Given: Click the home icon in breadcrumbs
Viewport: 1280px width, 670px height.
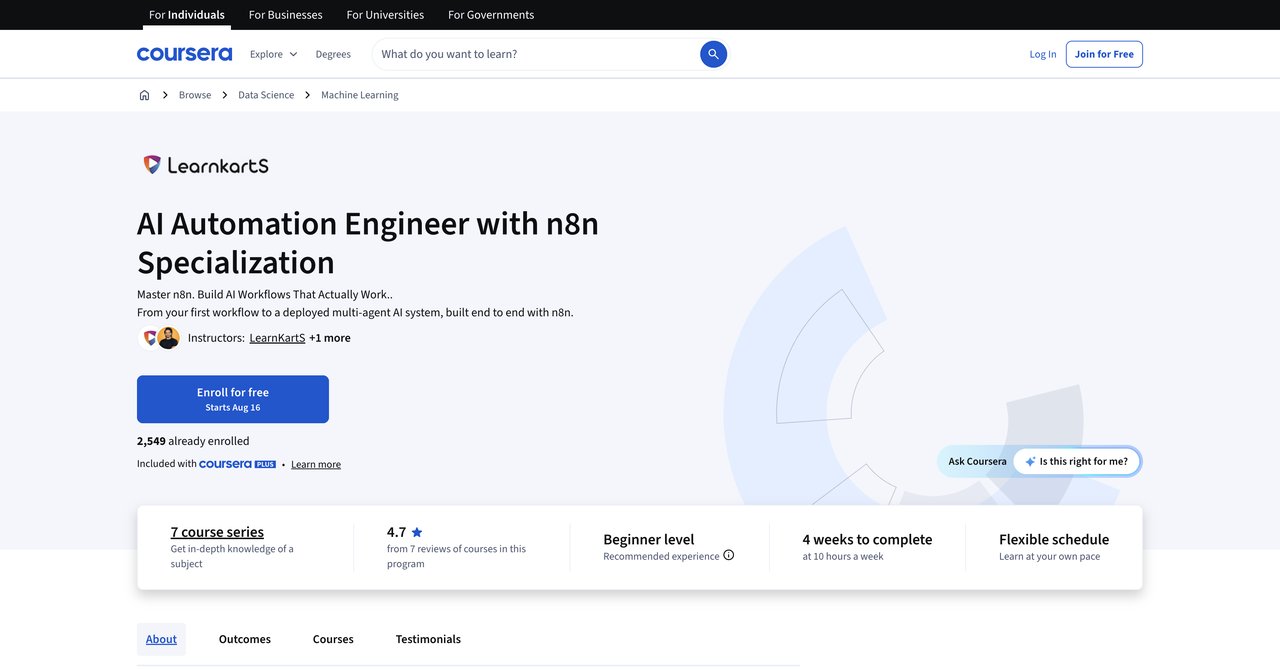Looking at the screenshot, I should 144,95.
